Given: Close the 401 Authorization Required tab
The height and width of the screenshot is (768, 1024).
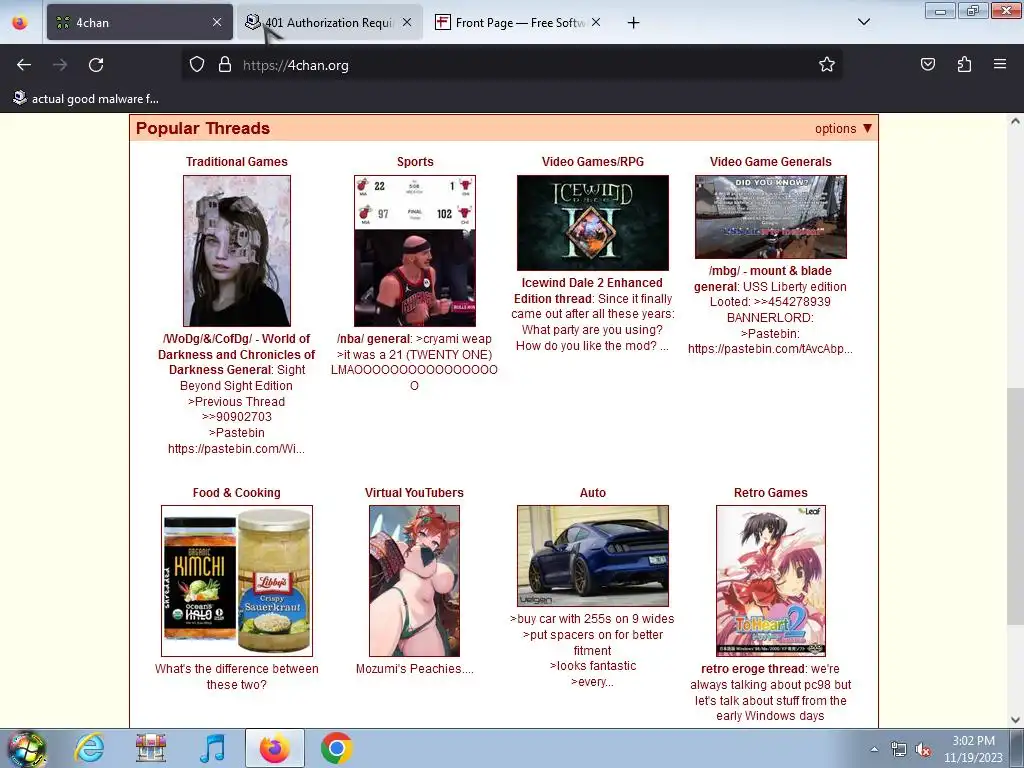Looking at the screenshot, I should point(407,22).
